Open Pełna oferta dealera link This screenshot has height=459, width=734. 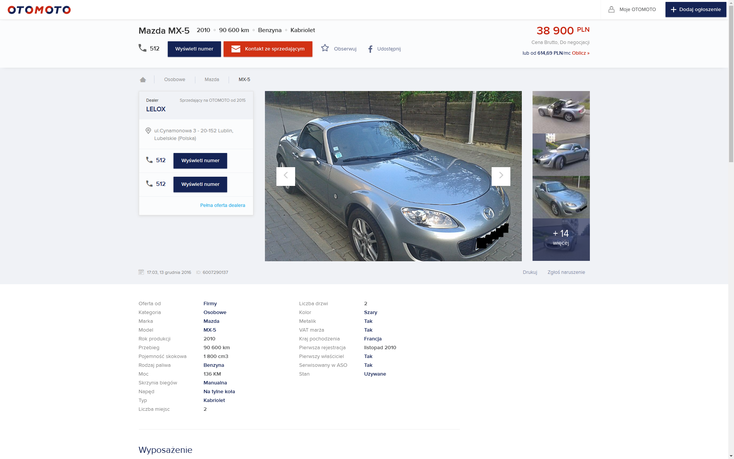click(x=222, y=205)
